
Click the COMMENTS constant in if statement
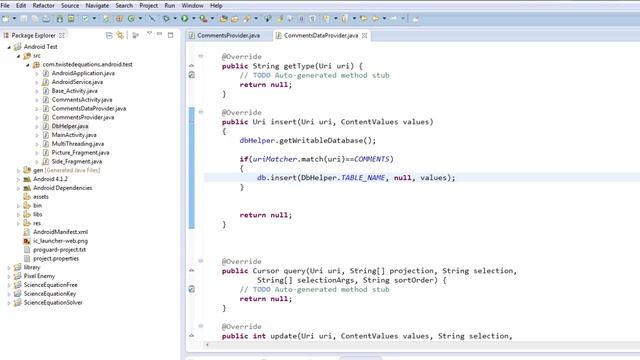point(372,159)
